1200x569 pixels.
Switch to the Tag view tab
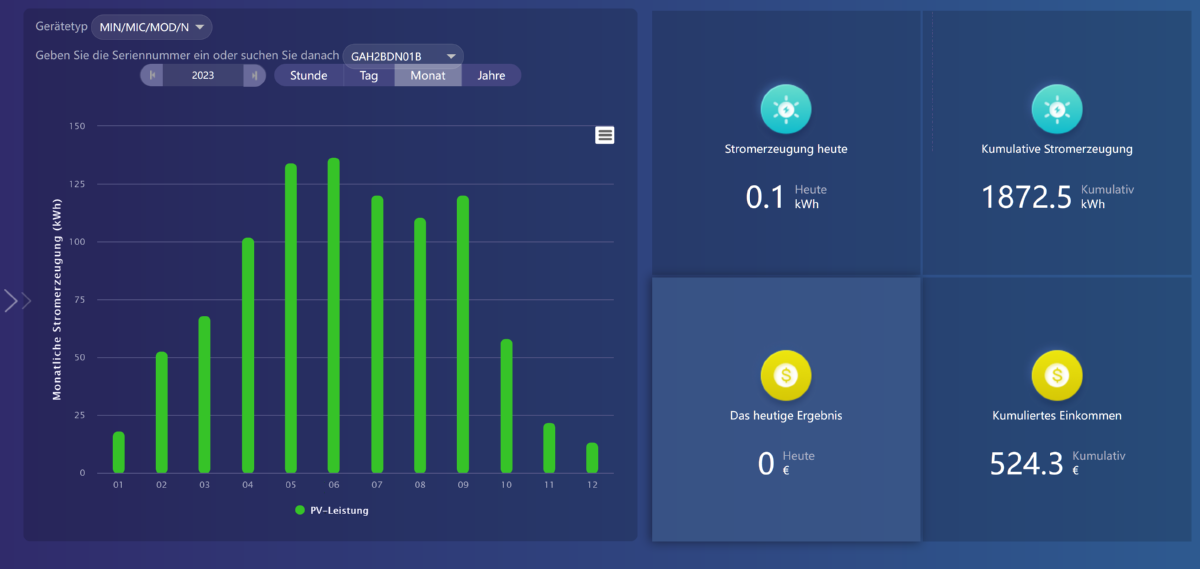pos(369,75)
